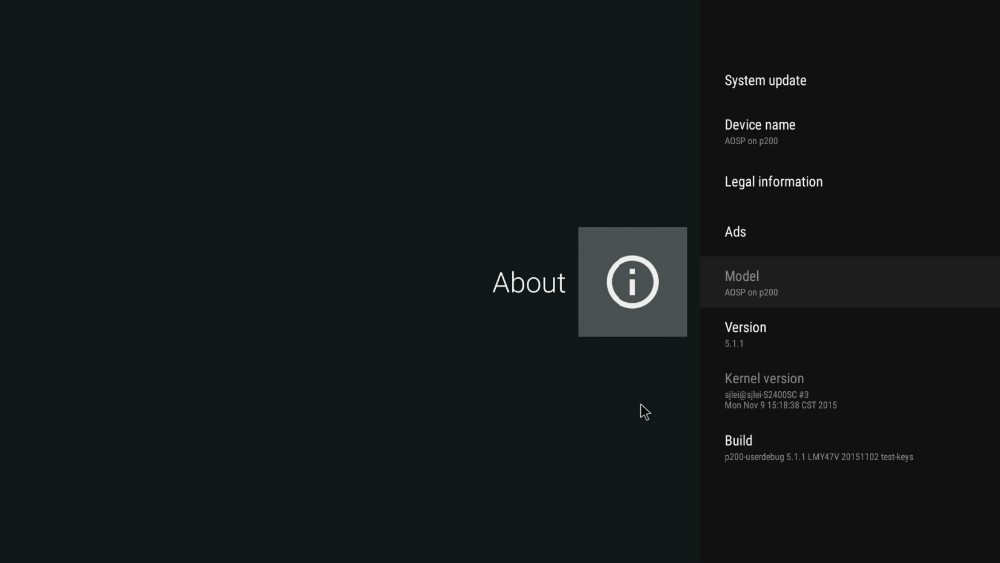The image size is (1000, 563).
Task: Select the Device name entry
Action: click(x=760, y=125)
